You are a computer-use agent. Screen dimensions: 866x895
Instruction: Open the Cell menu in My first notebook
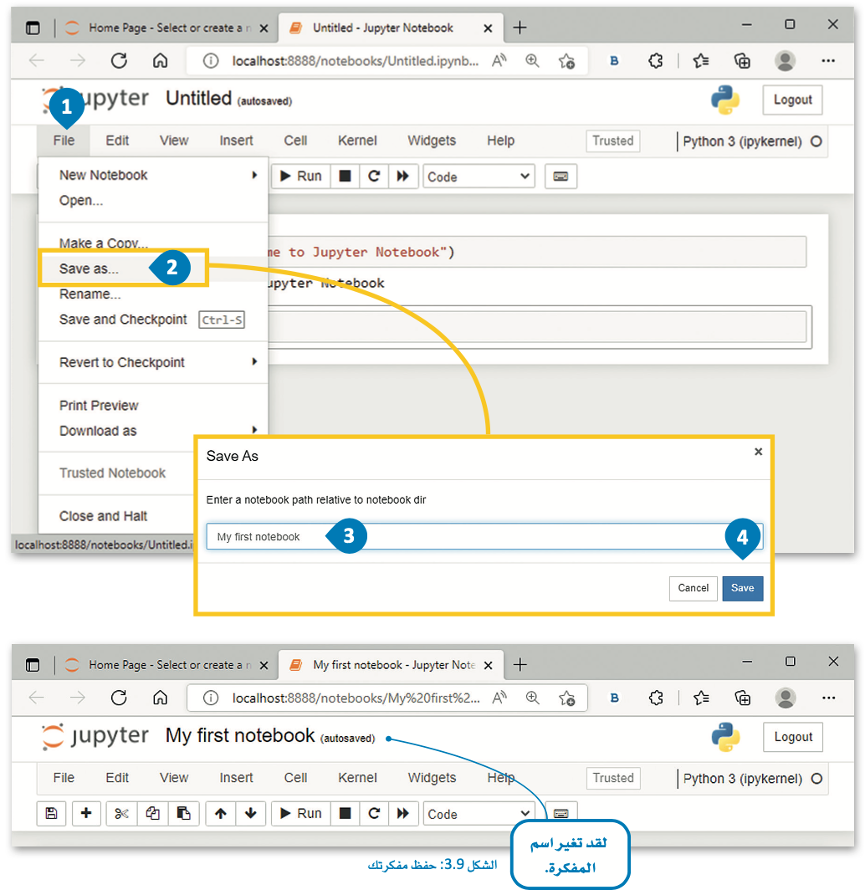click(x=296, y=777)
